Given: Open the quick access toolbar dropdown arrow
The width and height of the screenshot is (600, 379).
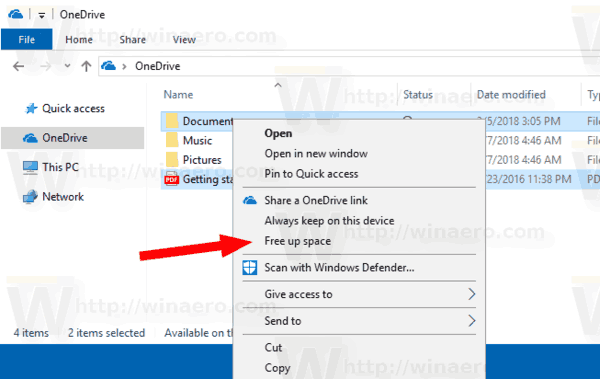Looking at the screenshot, I should pyautogui.click(x=41, y=15).
